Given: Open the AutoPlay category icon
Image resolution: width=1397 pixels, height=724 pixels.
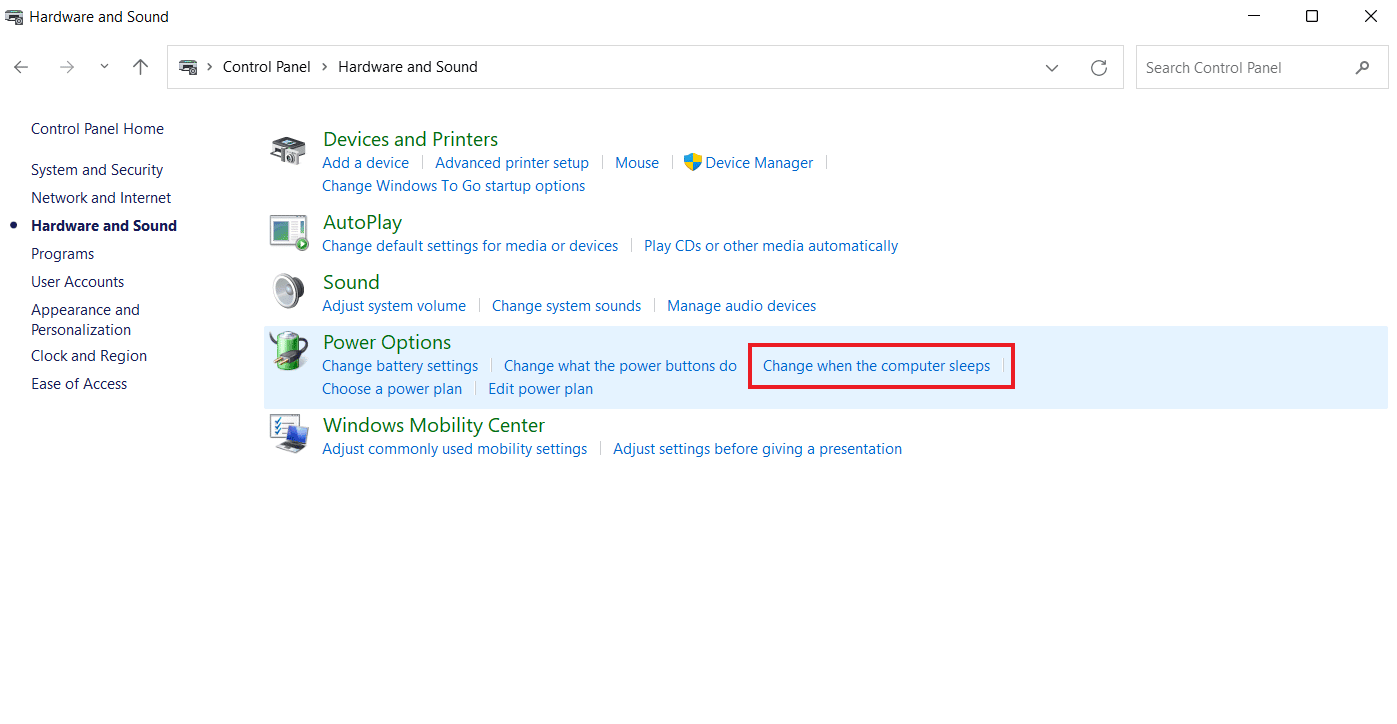Looking at the screenshot, I should pyautogui.click(x=288, y=232).
